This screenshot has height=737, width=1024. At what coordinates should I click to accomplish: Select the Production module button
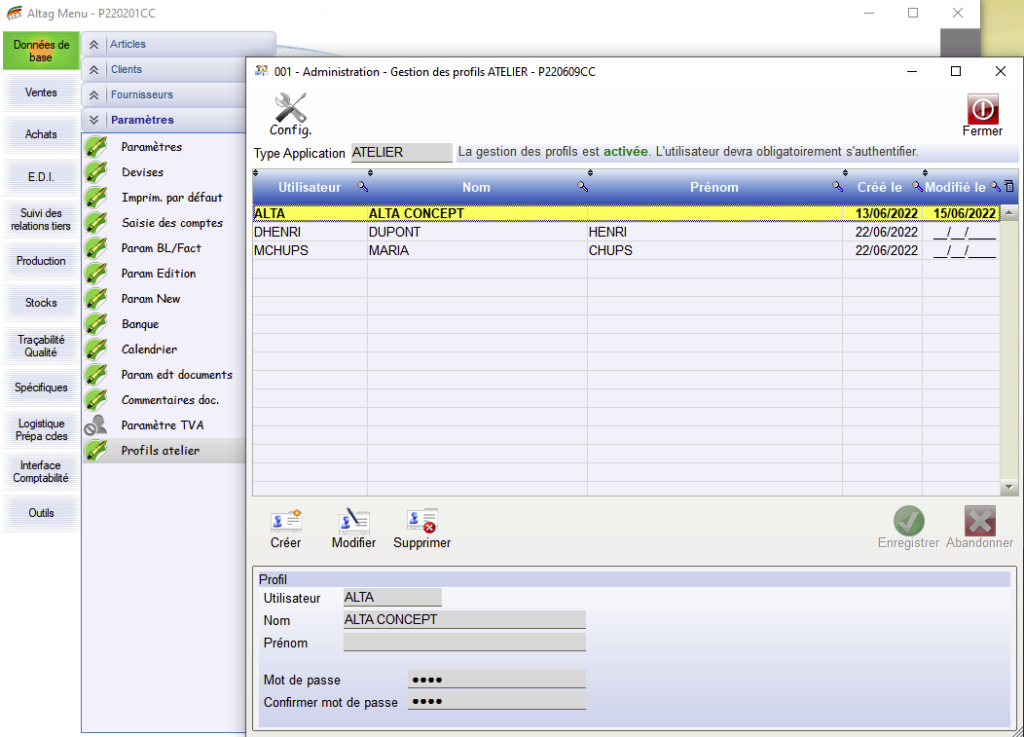41,261
